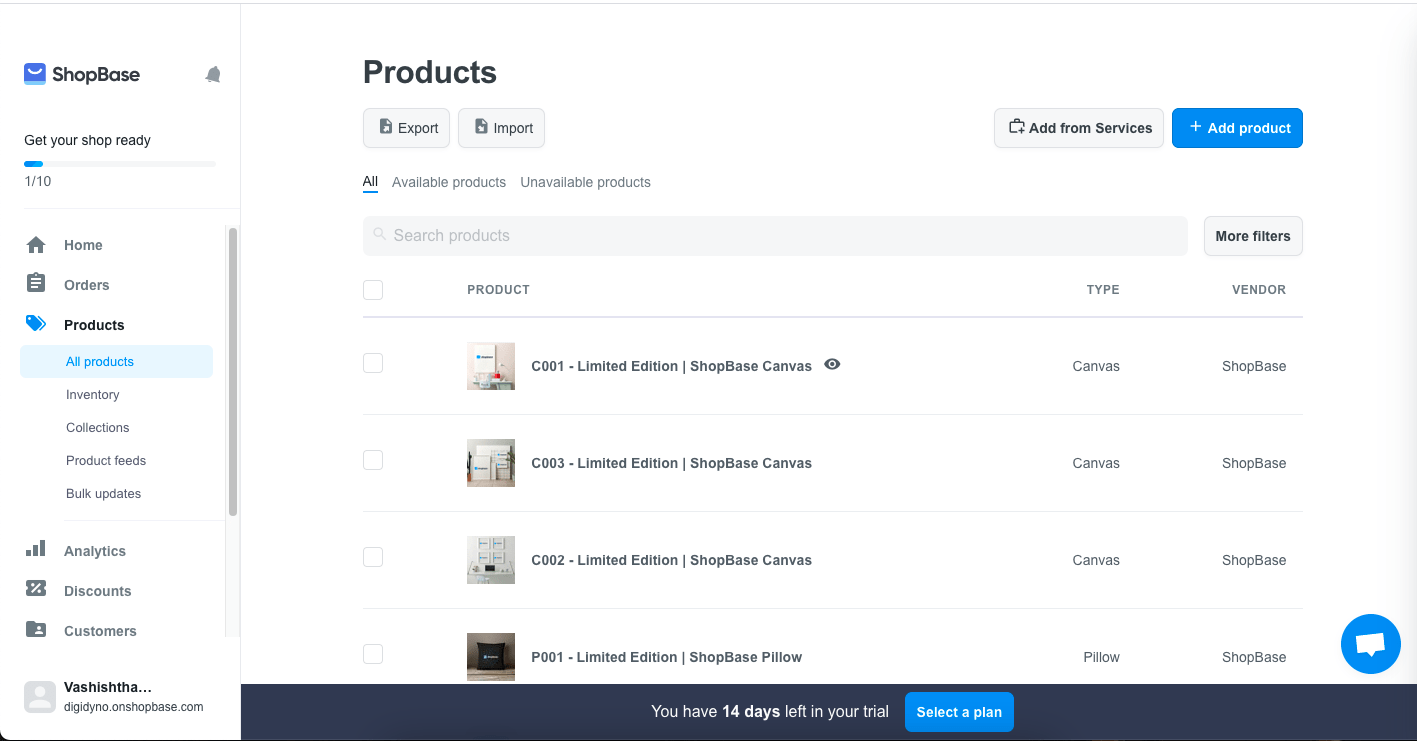Open Product feeds submenu item
Screen dimensions: 1417x741
pos(106,460)
